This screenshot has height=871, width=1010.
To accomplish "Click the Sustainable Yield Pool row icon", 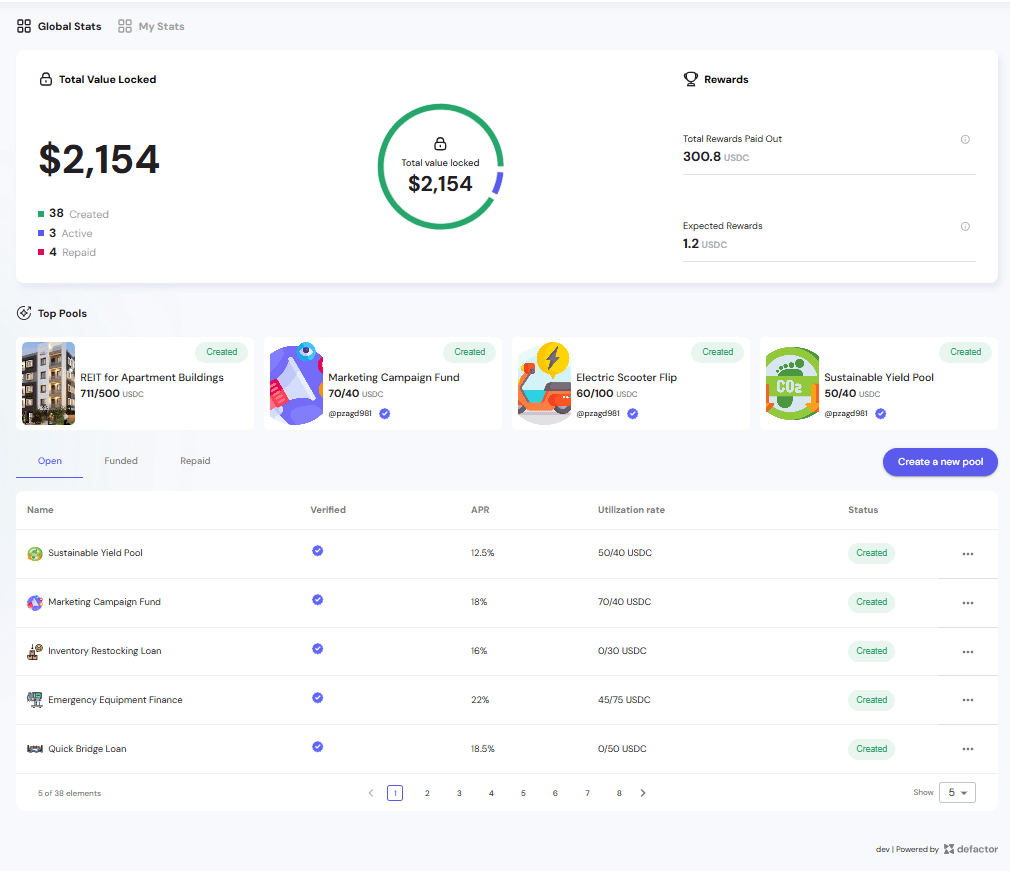I will click(35, 554).
